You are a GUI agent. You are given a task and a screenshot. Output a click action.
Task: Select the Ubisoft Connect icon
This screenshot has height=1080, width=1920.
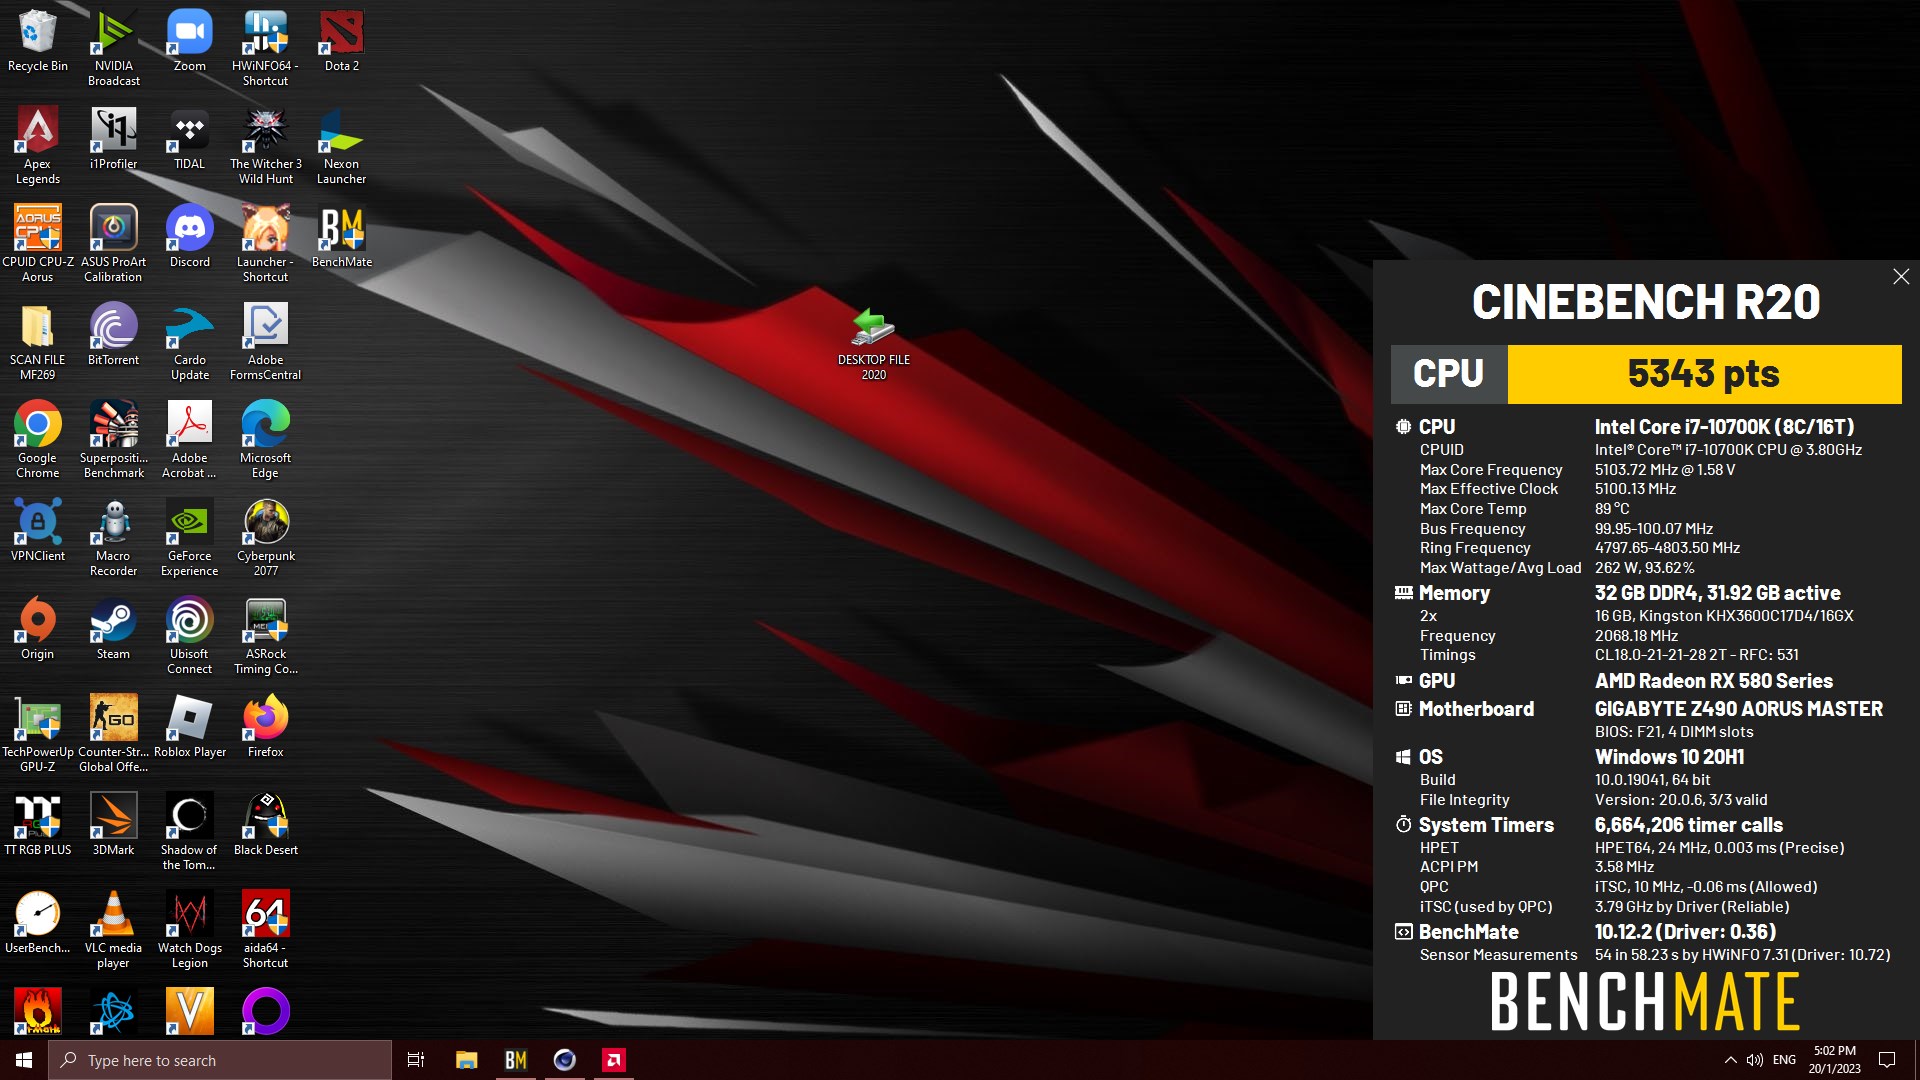pos(190,637)
